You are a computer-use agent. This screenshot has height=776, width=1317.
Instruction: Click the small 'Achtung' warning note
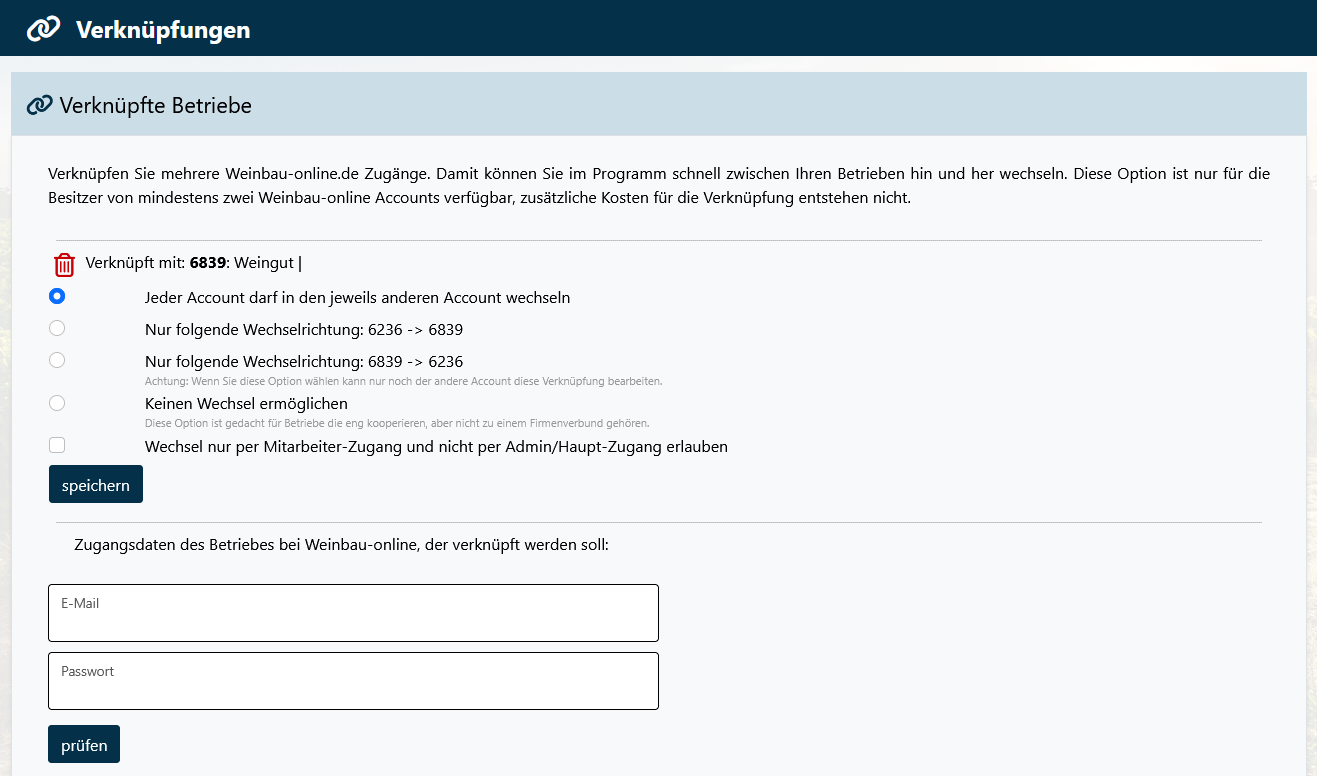click(403, 381)
